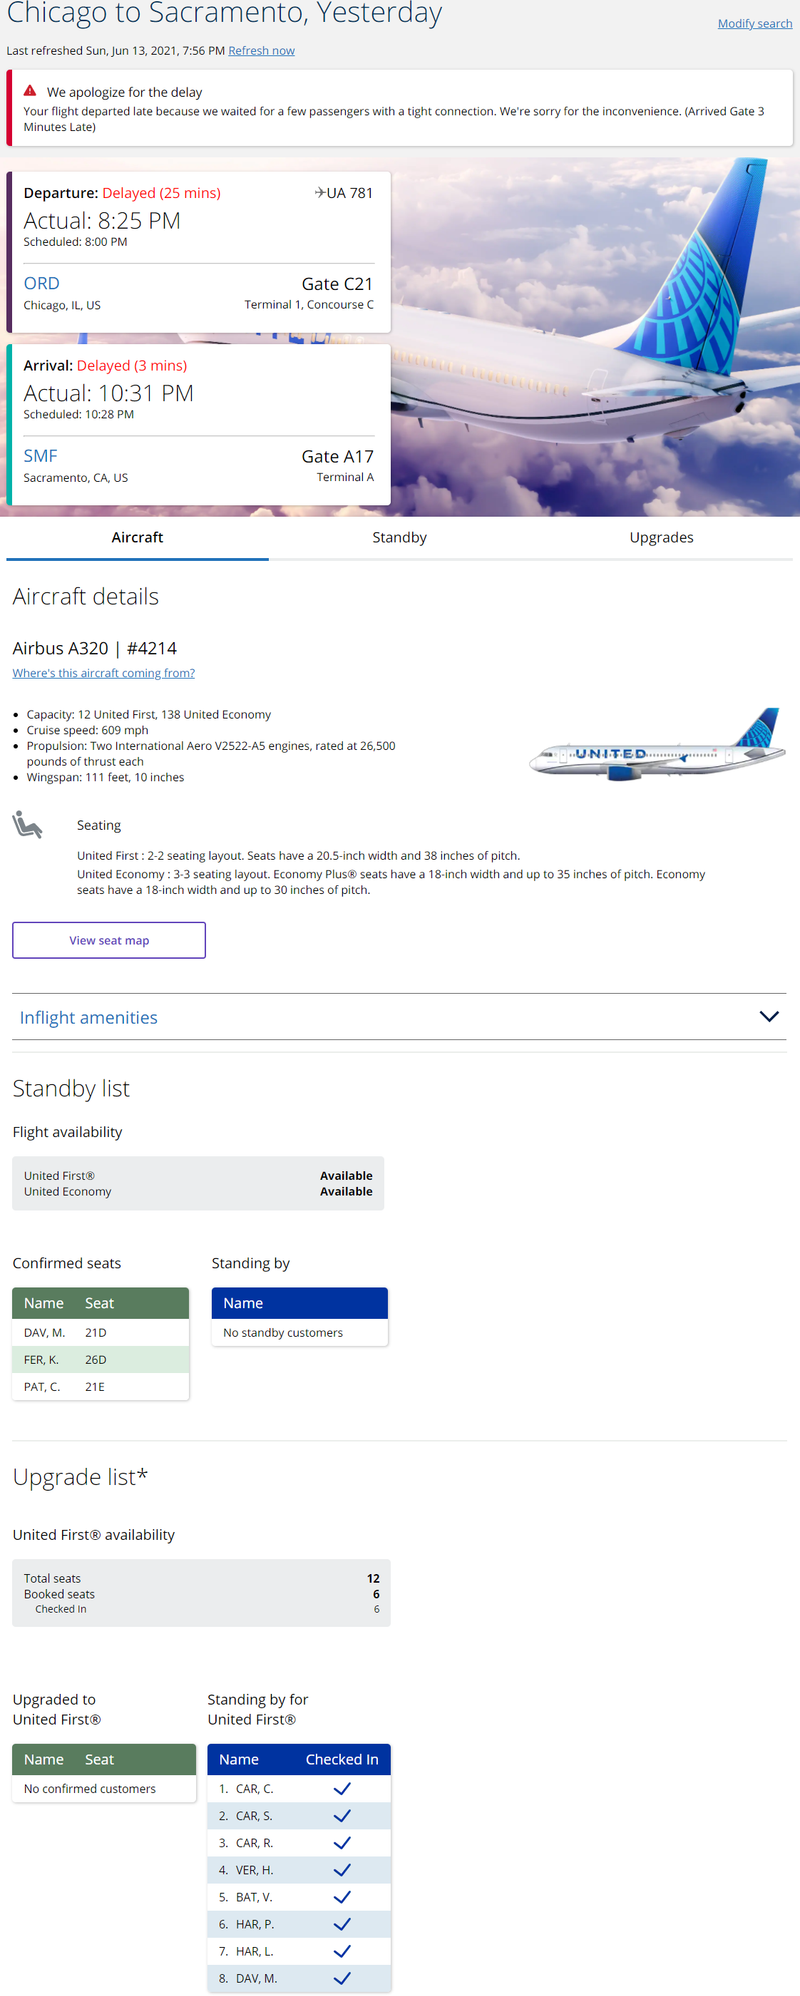This screenshot has width=800, height=1996.
Task: Click the check mark for CAR, C.
Action: click(x=342, y=1789)
